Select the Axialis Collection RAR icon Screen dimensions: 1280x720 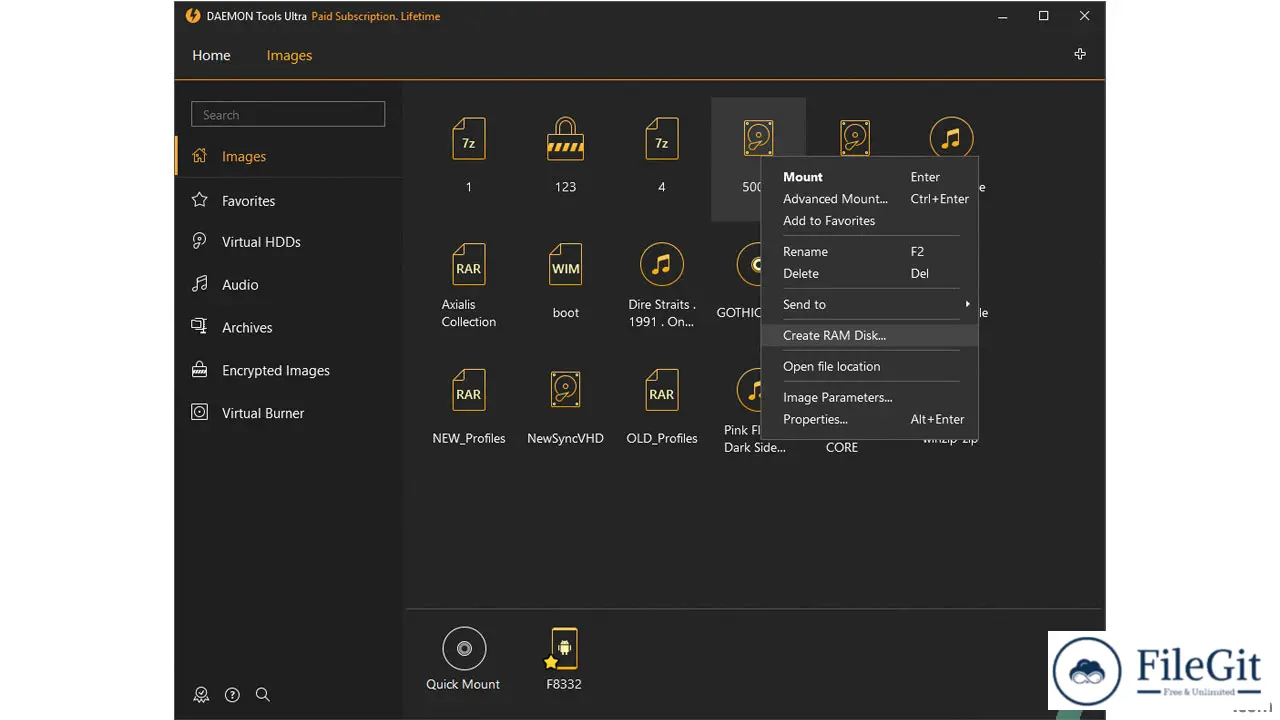click(468, 265)
